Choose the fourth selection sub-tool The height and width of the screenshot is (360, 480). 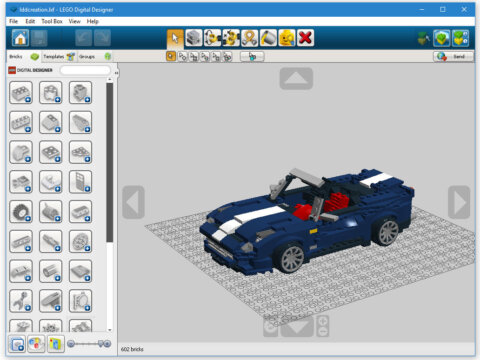(x=205, y=57)
